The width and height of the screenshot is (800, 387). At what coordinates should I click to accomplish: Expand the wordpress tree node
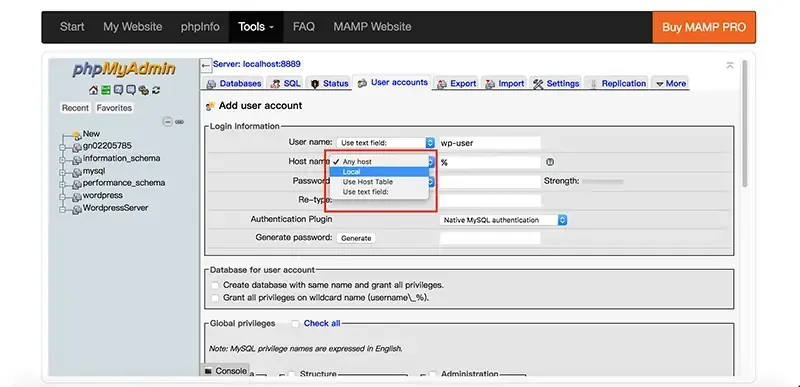[63, 197]
